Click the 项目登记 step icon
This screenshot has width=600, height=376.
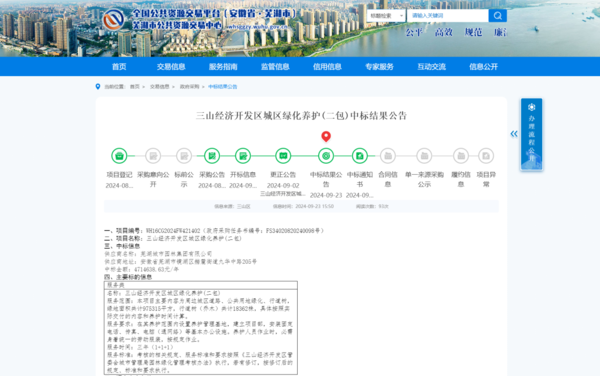click(x=119, y=156)
